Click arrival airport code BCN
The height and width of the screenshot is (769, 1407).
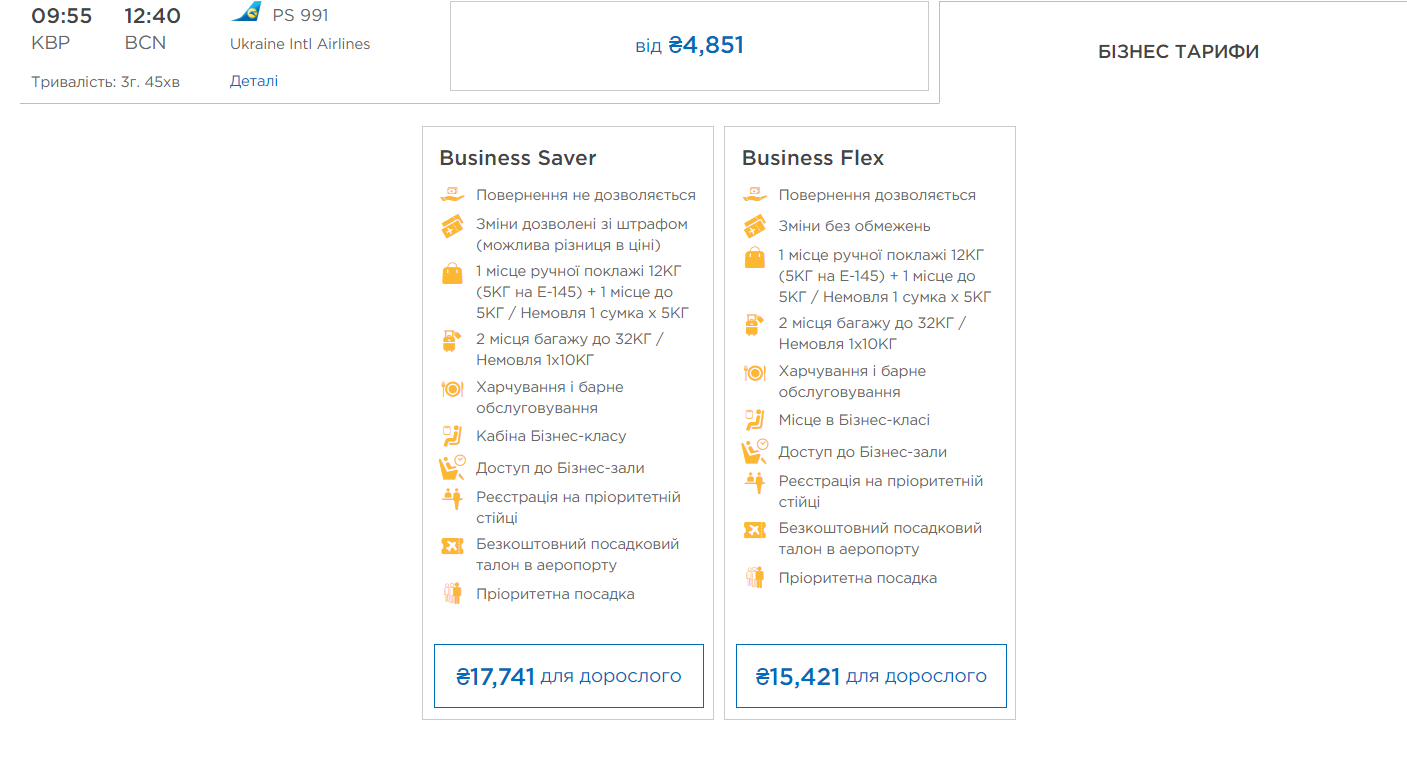(x=145, y=43)
